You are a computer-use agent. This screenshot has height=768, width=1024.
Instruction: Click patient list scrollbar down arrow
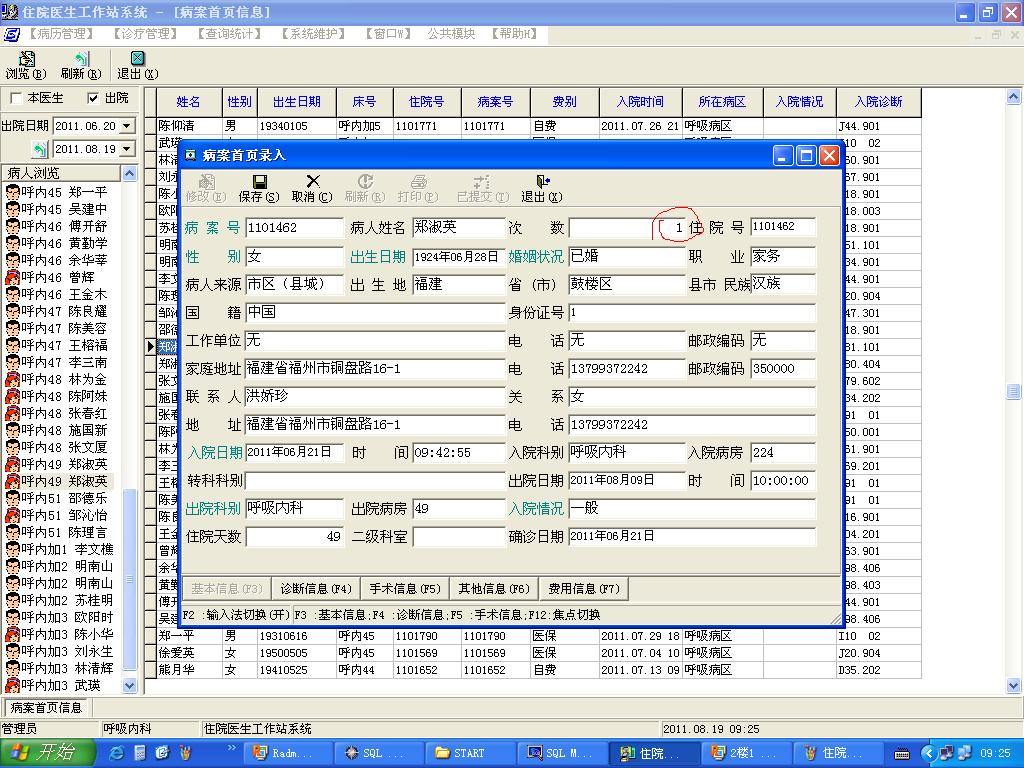pyautogui.click(x=129, y=685)
